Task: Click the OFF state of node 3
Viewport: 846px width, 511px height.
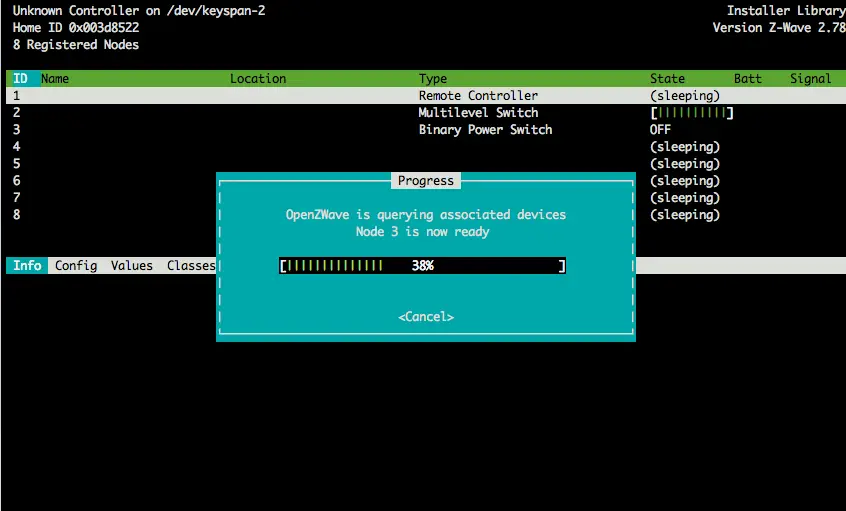Action: (x=660, y=130)
